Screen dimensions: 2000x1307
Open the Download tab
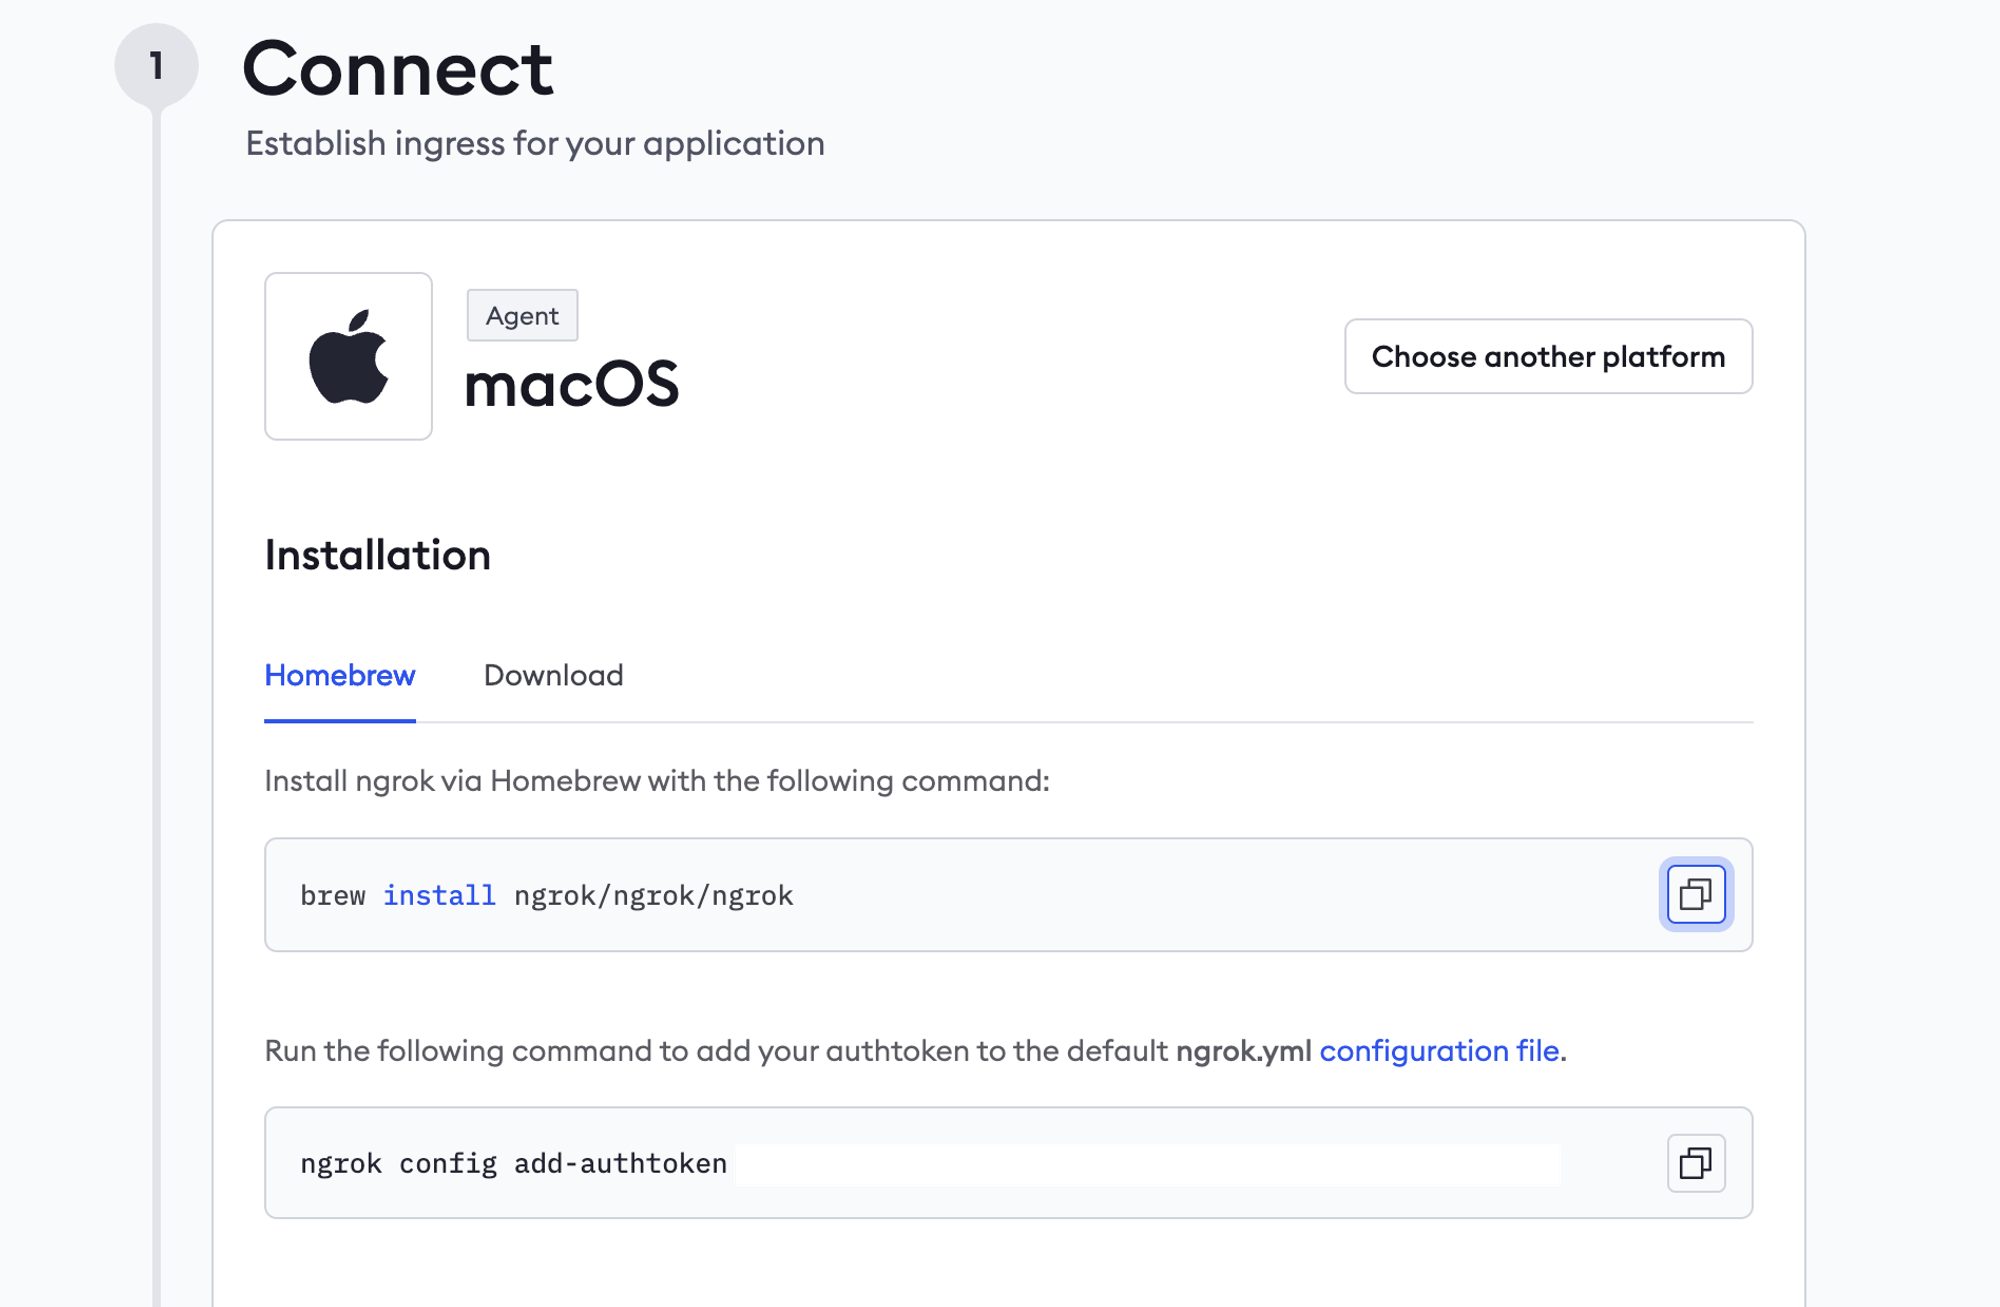pos(553,676)
